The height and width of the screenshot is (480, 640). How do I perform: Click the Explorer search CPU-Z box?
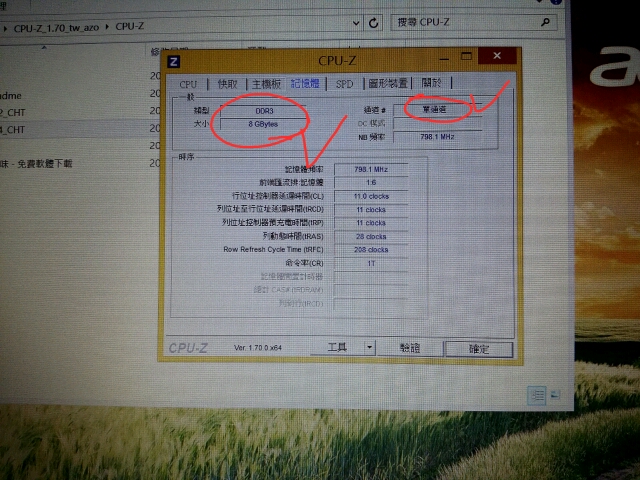click(473, 22)
